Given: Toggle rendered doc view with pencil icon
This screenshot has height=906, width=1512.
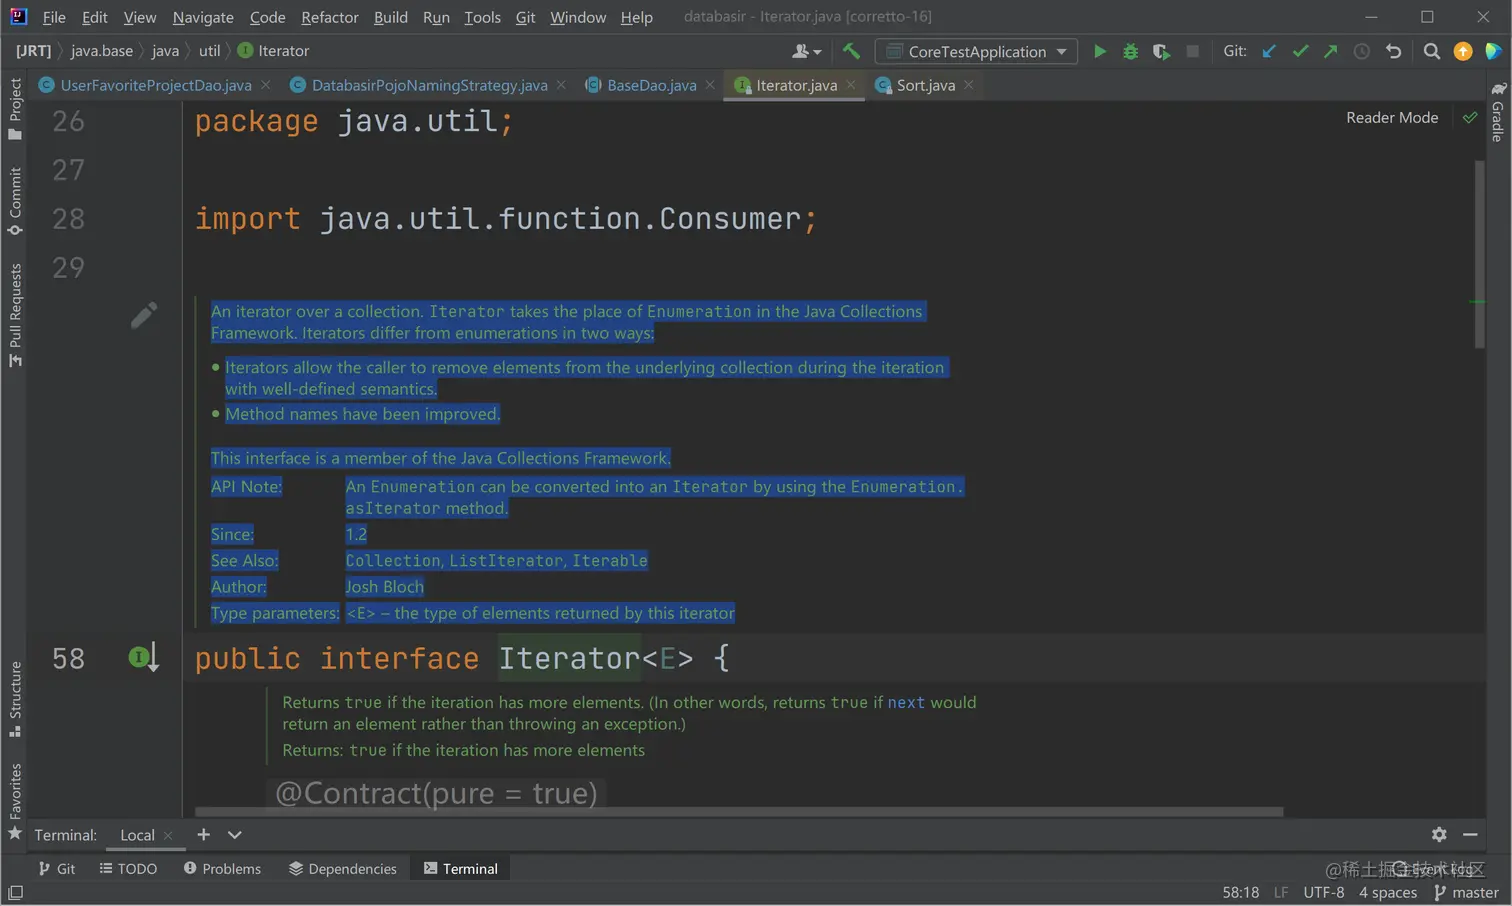Looking at the screenshot, I should pos(144,315).
